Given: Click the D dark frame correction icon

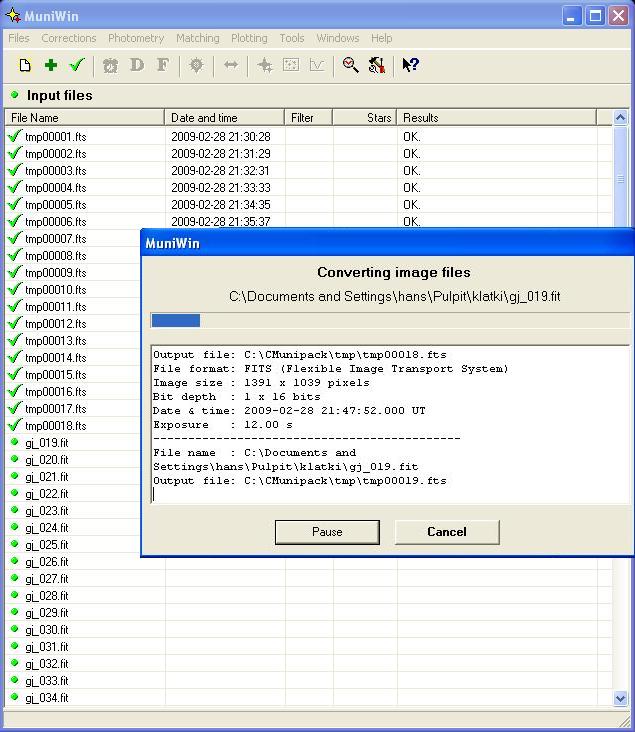Looking at the screenshot, I should pyautogui.click(x=137, y=65).
